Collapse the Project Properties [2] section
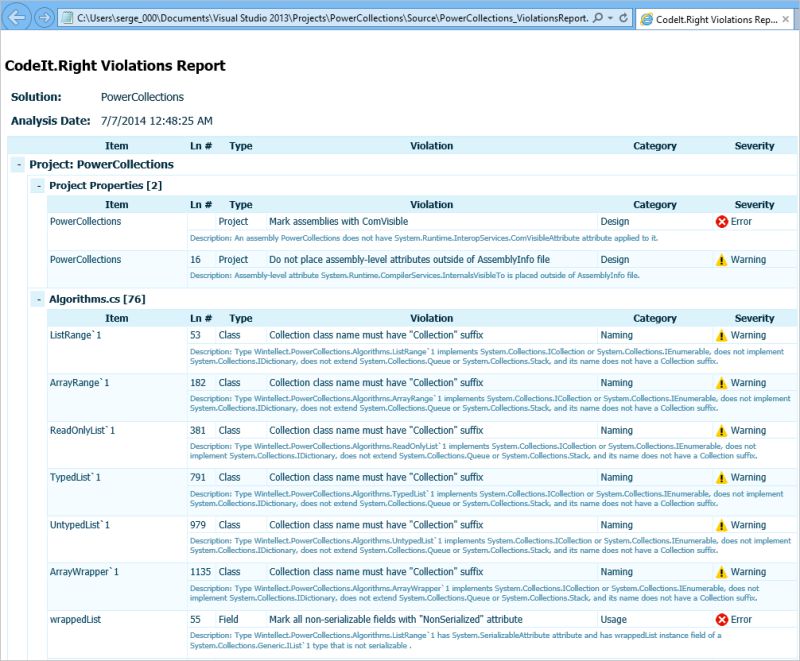800x661 pixels. 39,186
